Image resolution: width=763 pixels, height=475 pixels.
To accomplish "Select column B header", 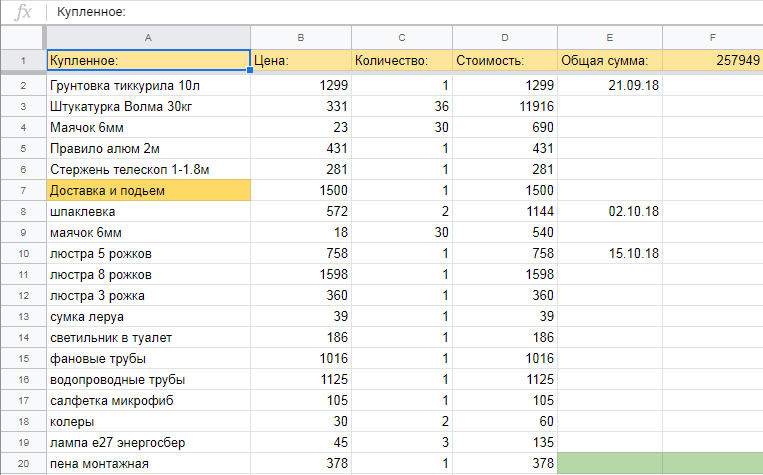I will (301, 37).
